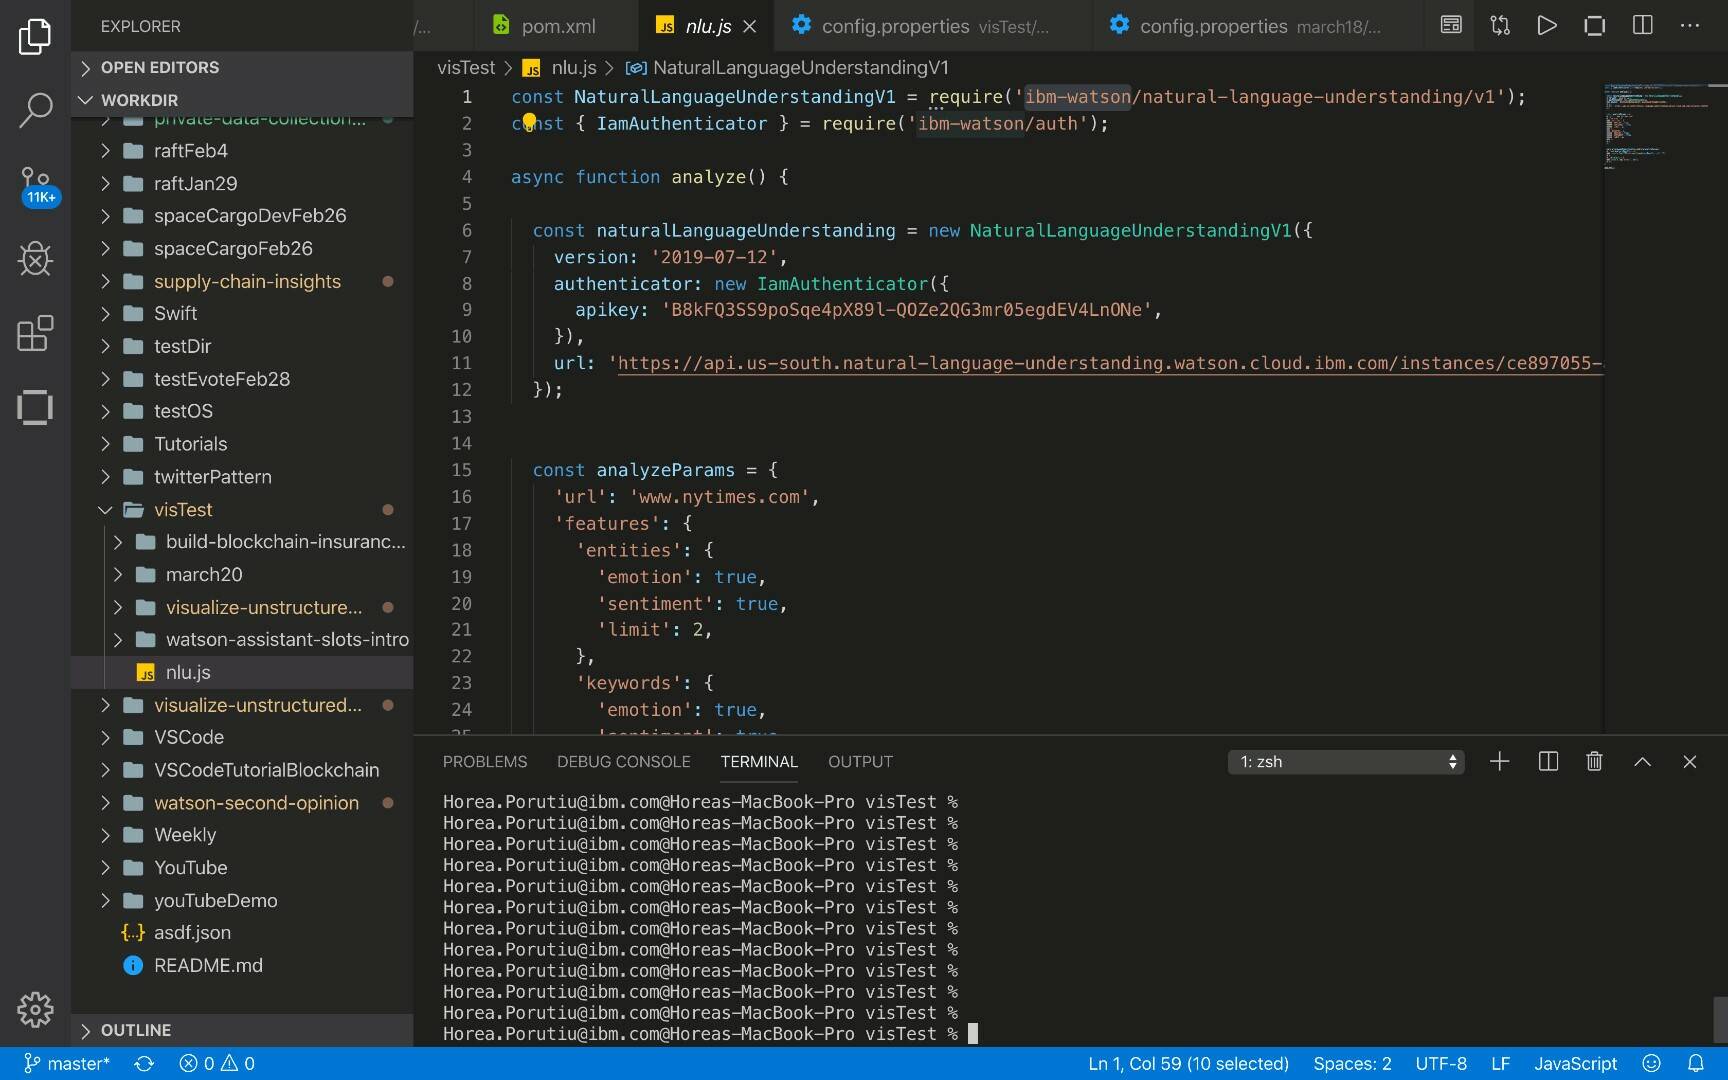1728x1080 pixels.
Task: Change file encoding UTF-8
Action: click(x=1441, y=1064)
